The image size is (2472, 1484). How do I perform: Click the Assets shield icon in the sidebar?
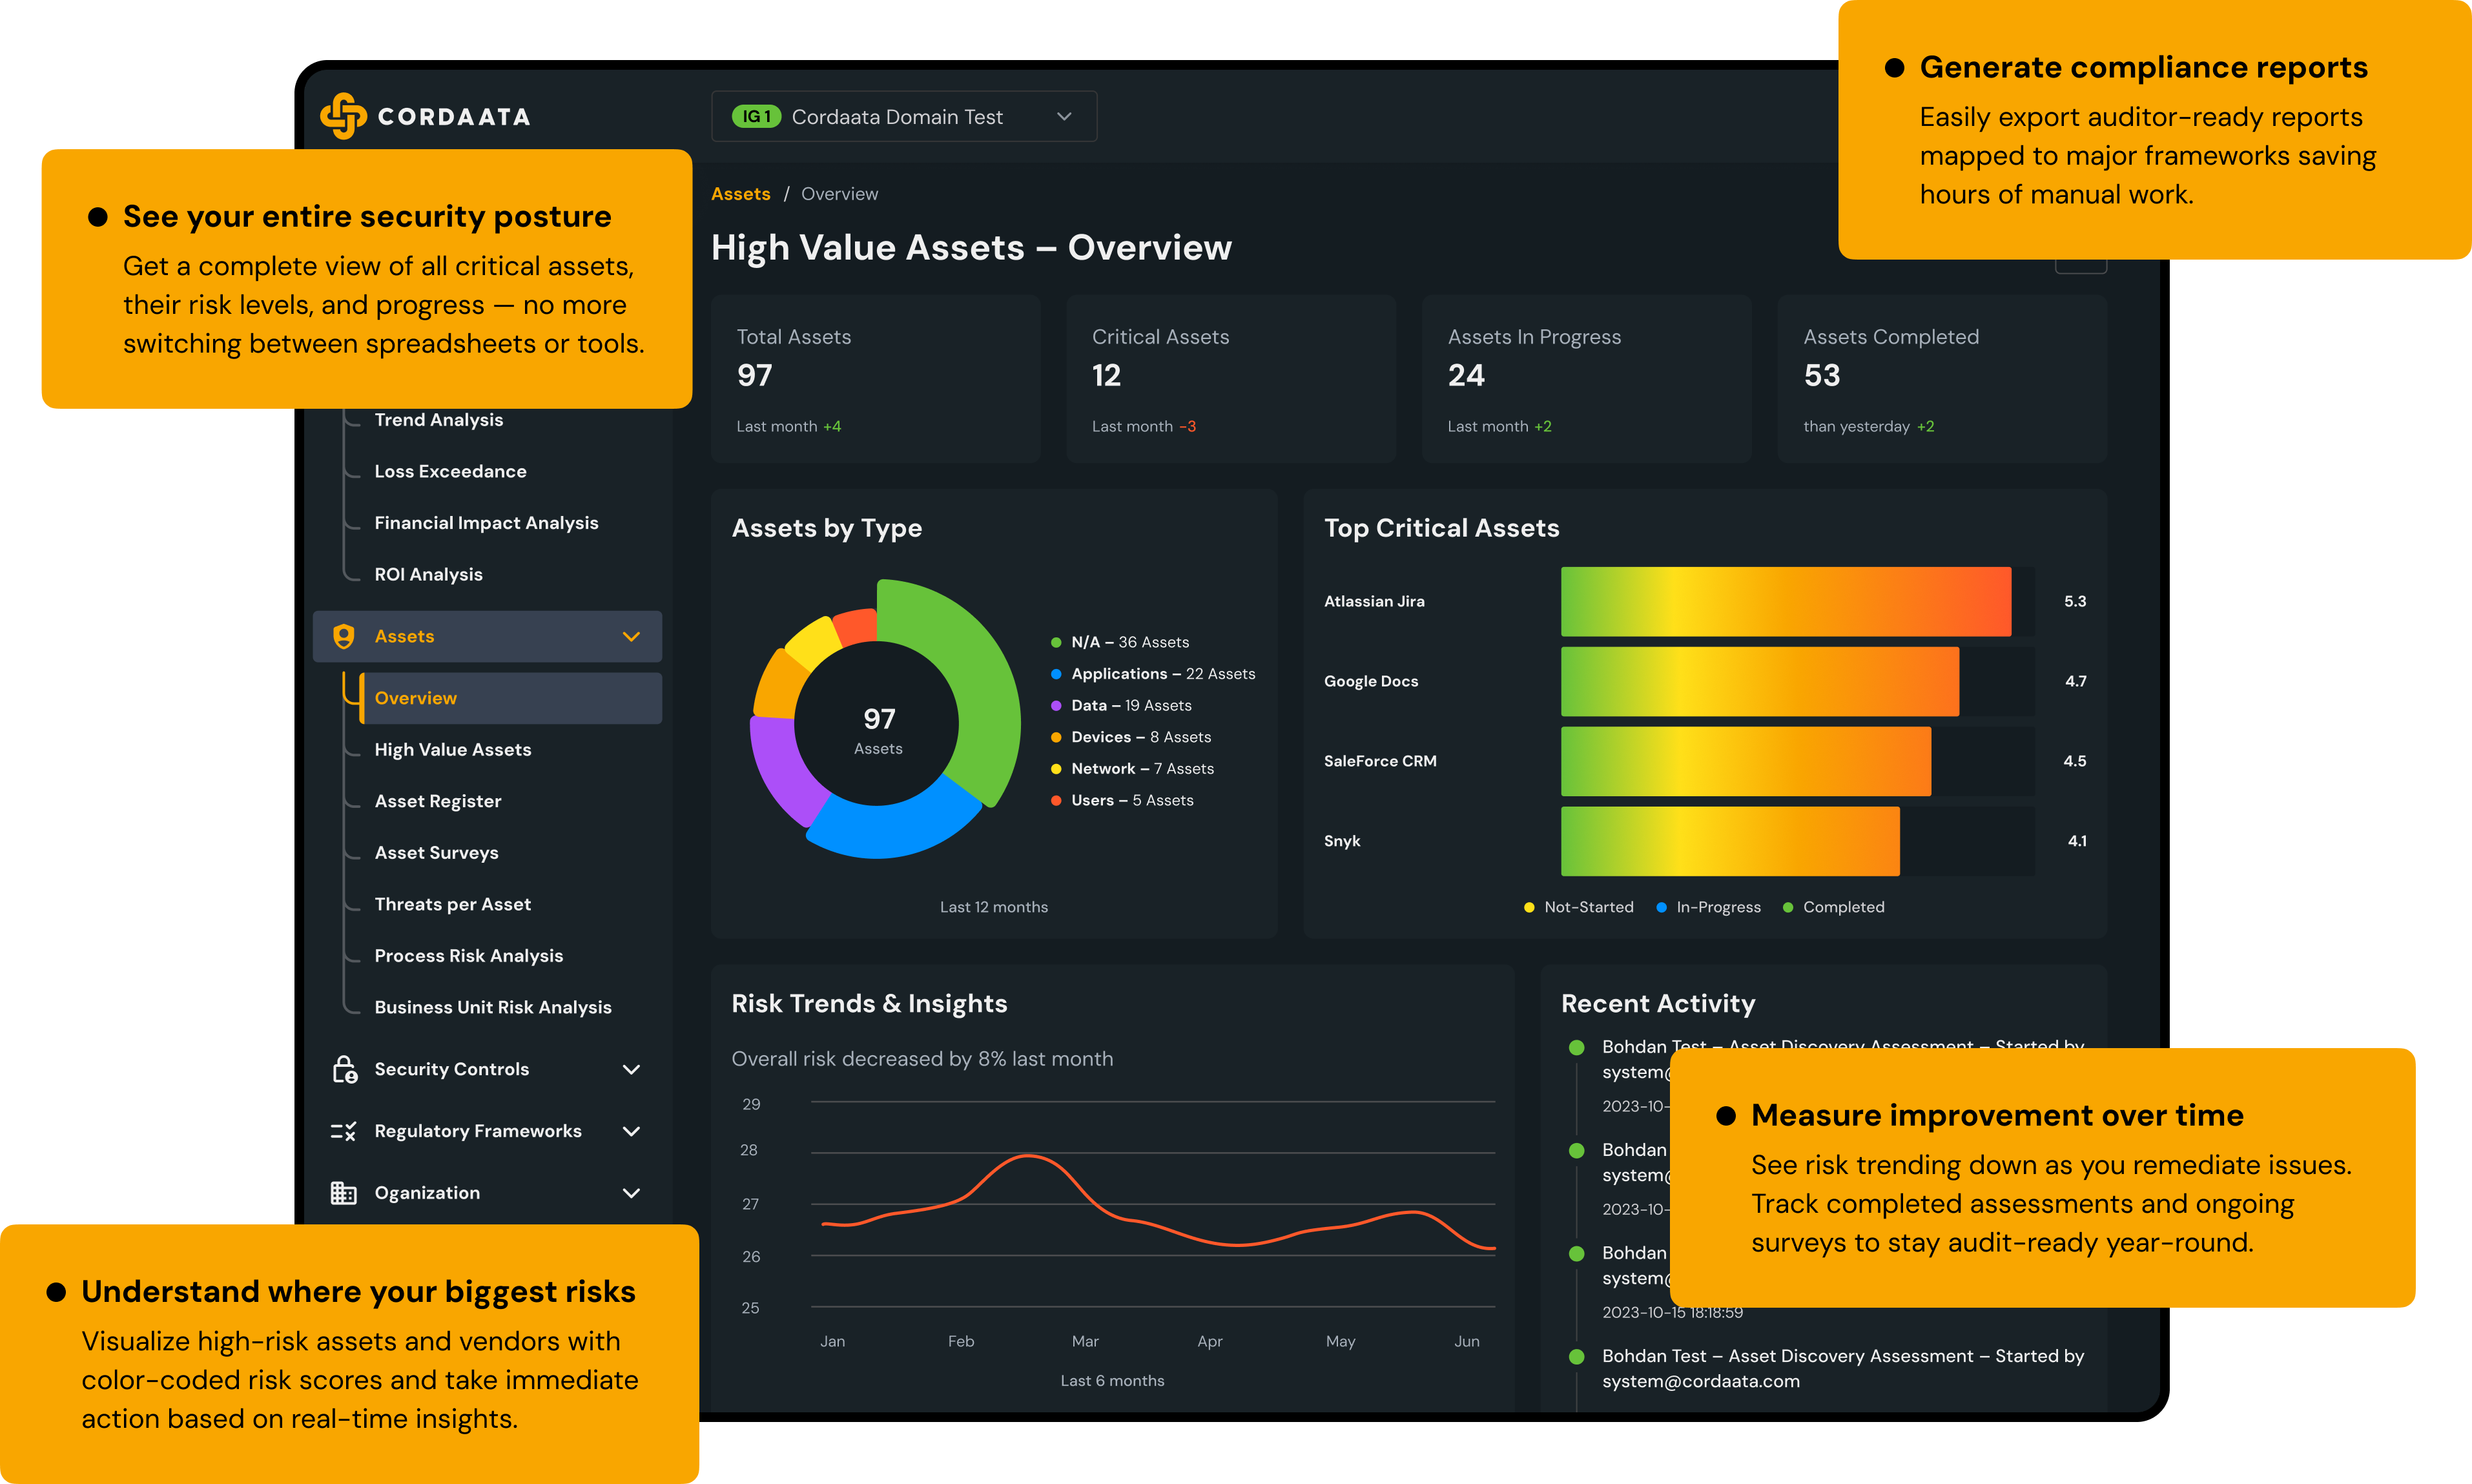[x=343, y=636]
